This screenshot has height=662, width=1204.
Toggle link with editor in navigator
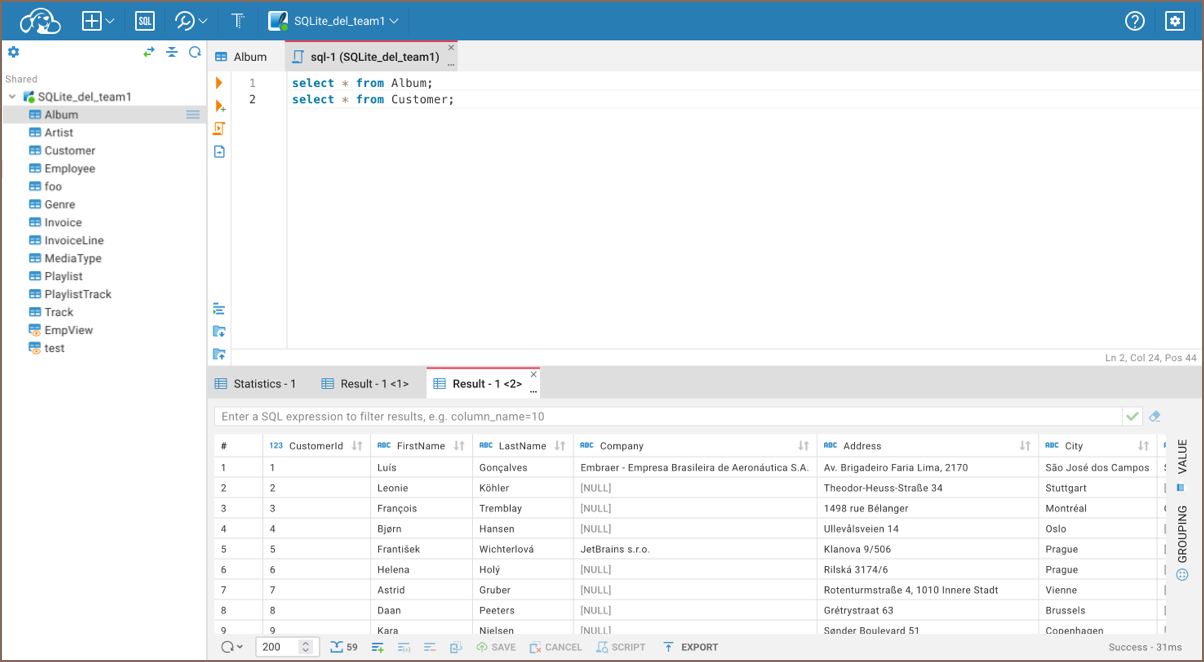tap(149, 52)
